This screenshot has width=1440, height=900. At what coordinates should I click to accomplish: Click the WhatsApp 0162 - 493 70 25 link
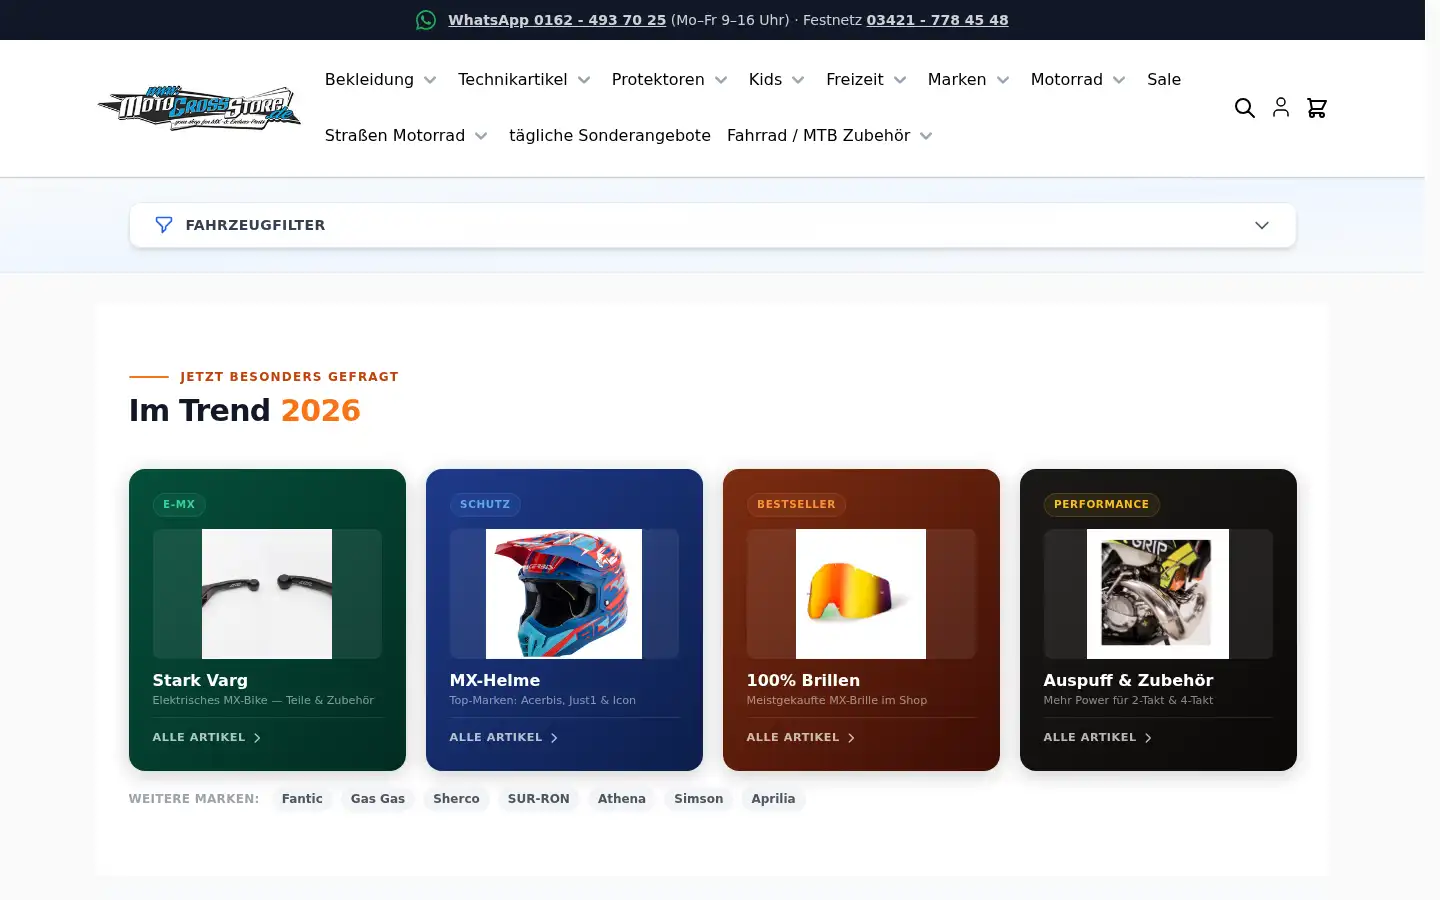point(557,20)
